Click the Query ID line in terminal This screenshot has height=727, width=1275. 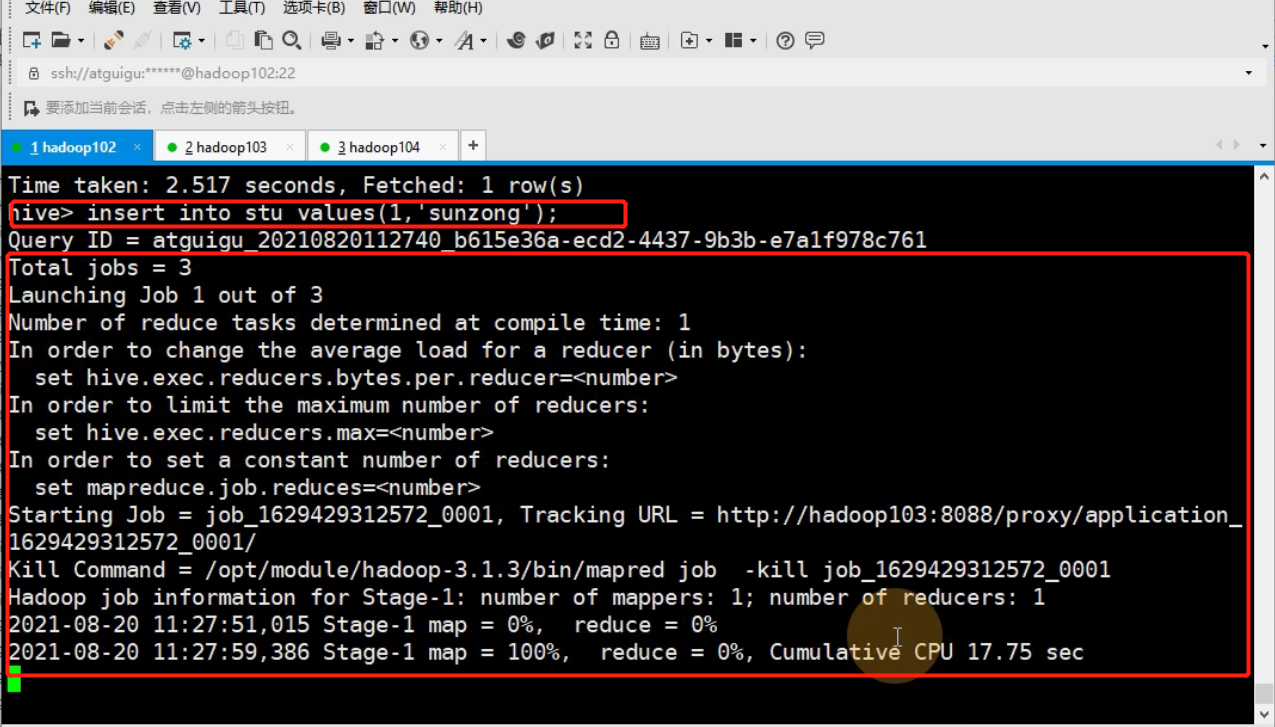467,240
